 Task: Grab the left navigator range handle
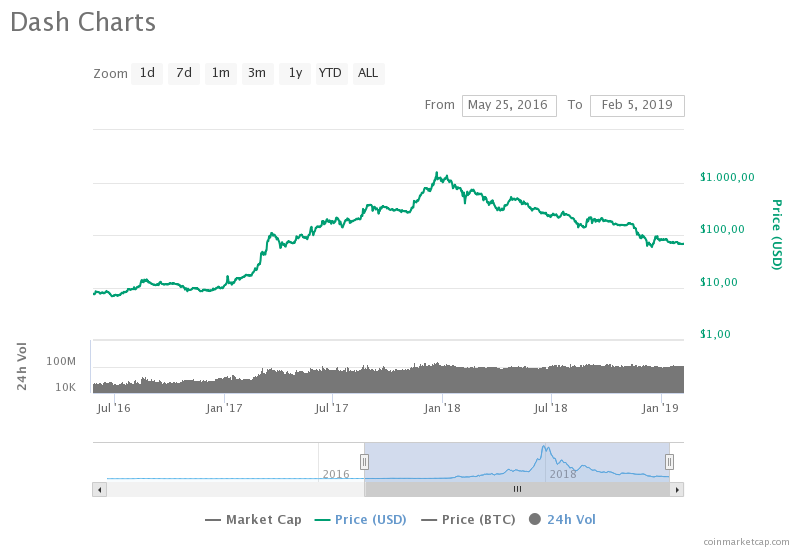pos(364,462)
